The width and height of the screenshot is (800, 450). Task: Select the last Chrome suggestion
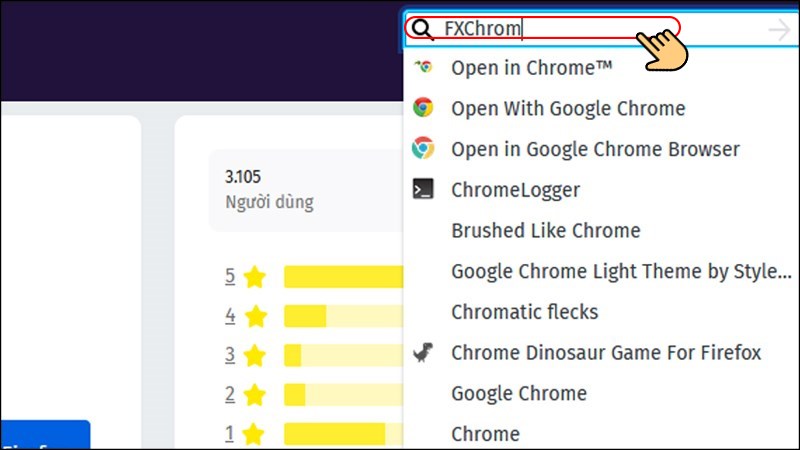[x=485, y=434]
